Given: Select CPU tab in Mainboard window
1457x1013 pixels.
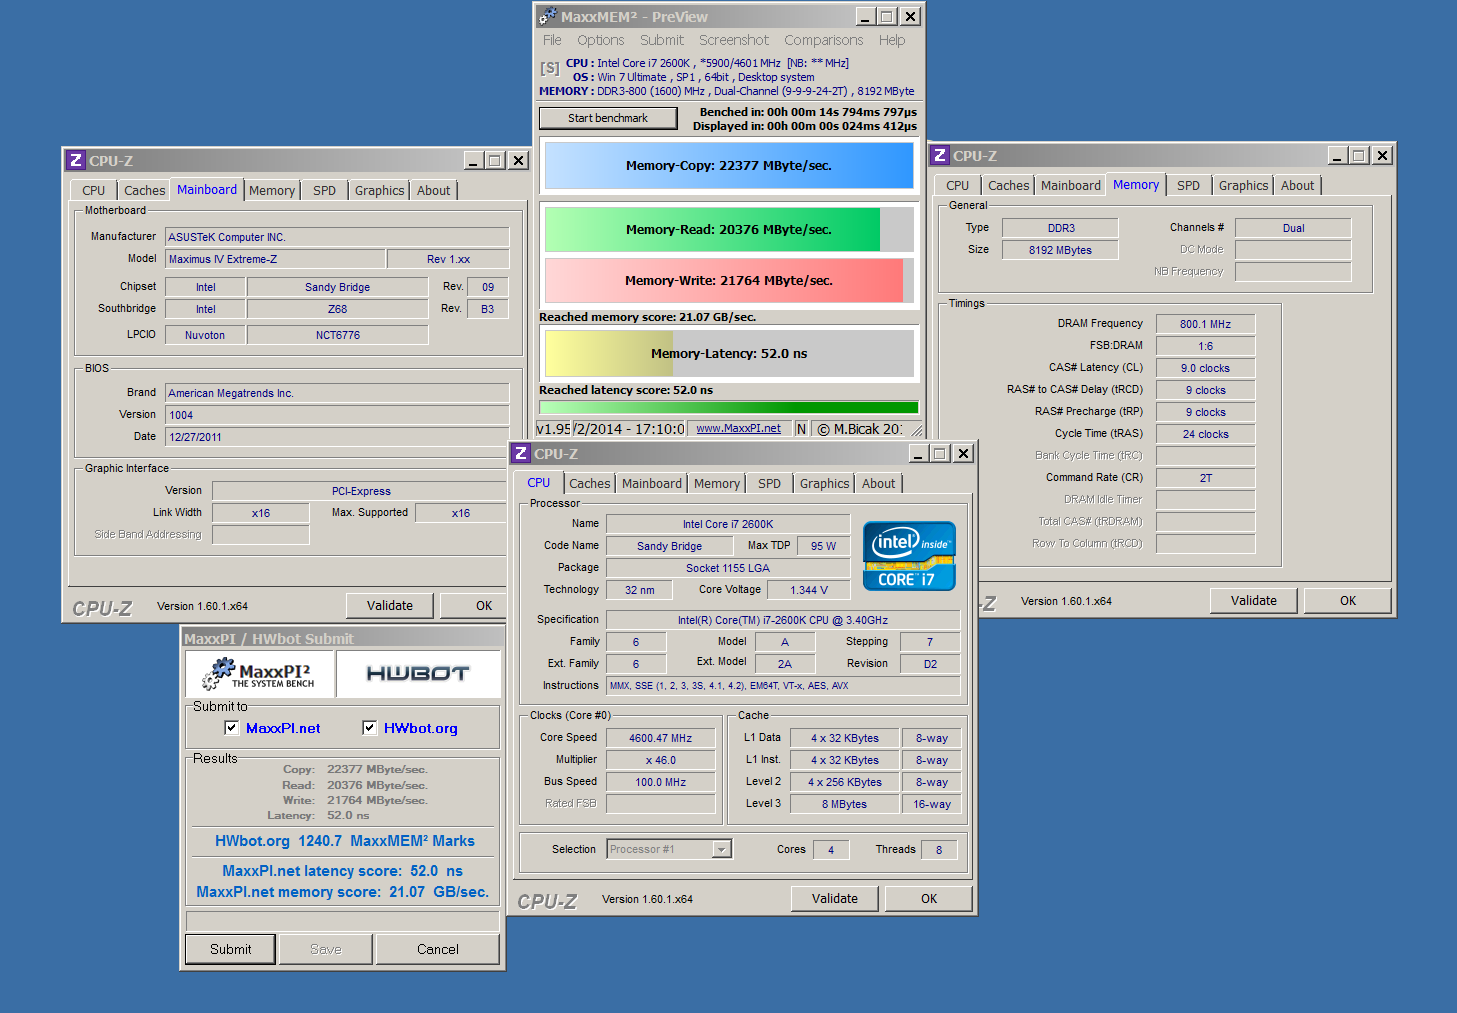Looking at the screenshot, I should pos(94,190).
